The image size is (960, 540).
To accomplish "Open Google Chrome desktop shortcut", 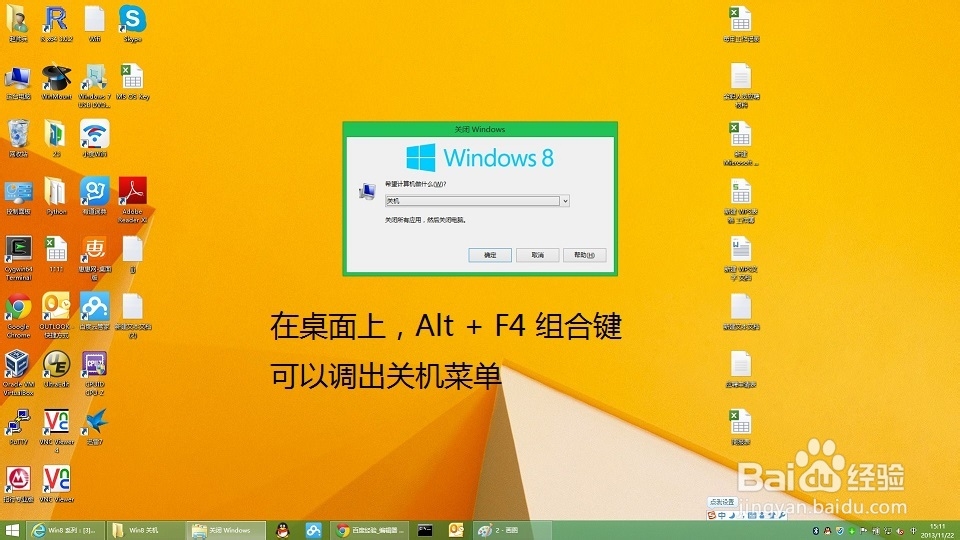I will tap(18, 315).
